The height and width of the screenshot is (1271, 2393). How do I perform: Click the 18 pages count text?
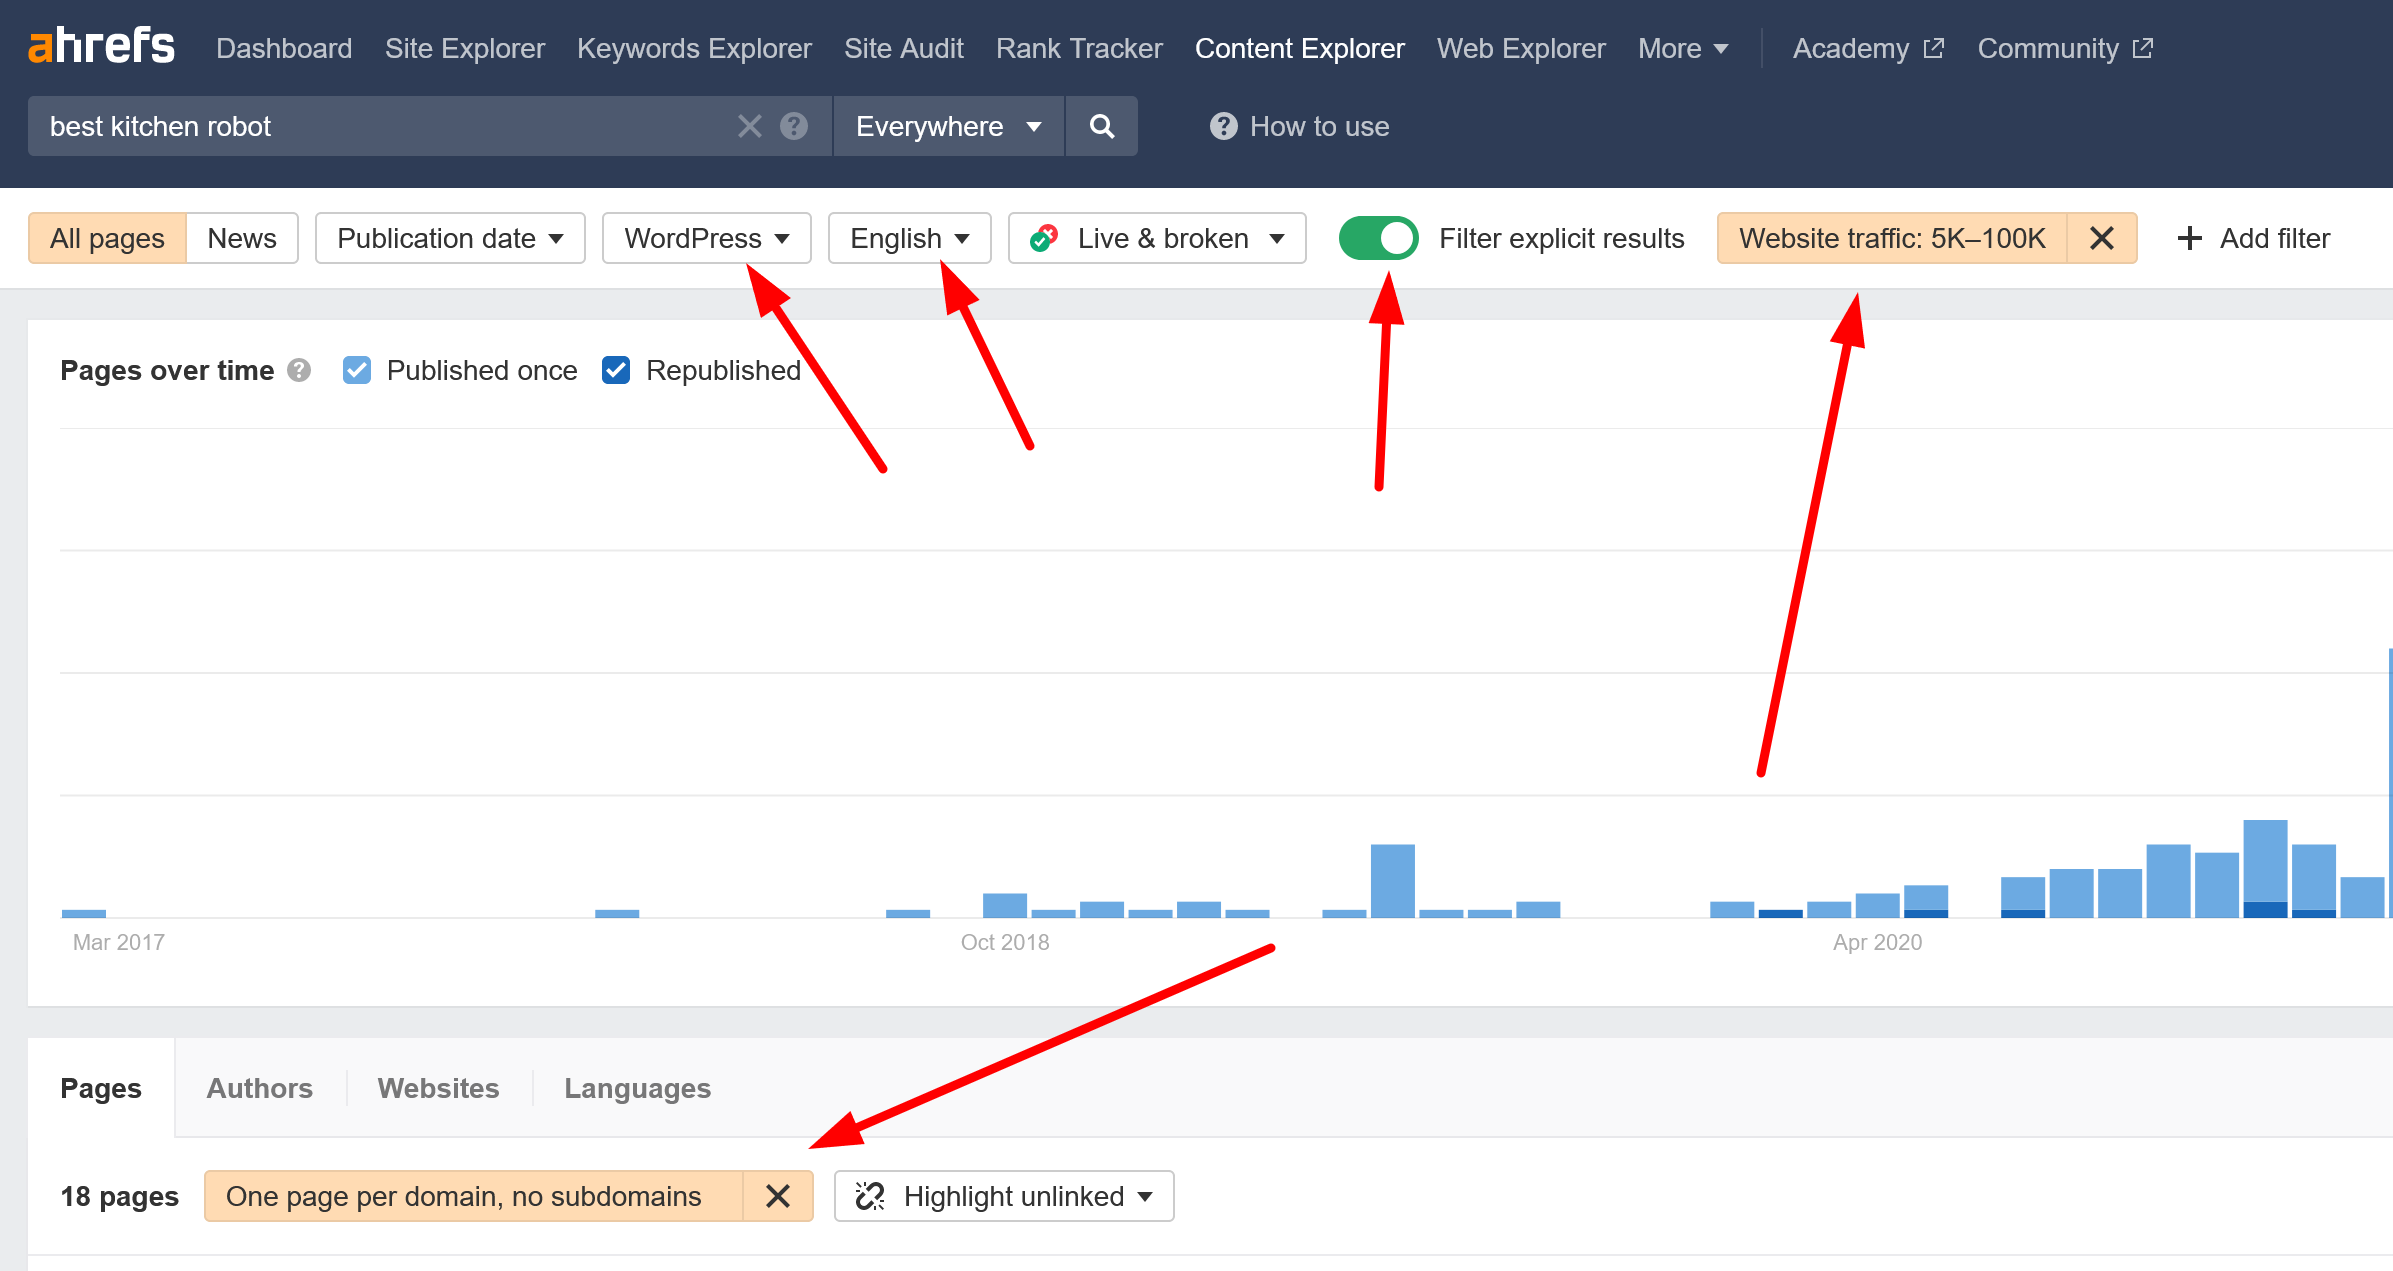click(x=120, y=1196)
